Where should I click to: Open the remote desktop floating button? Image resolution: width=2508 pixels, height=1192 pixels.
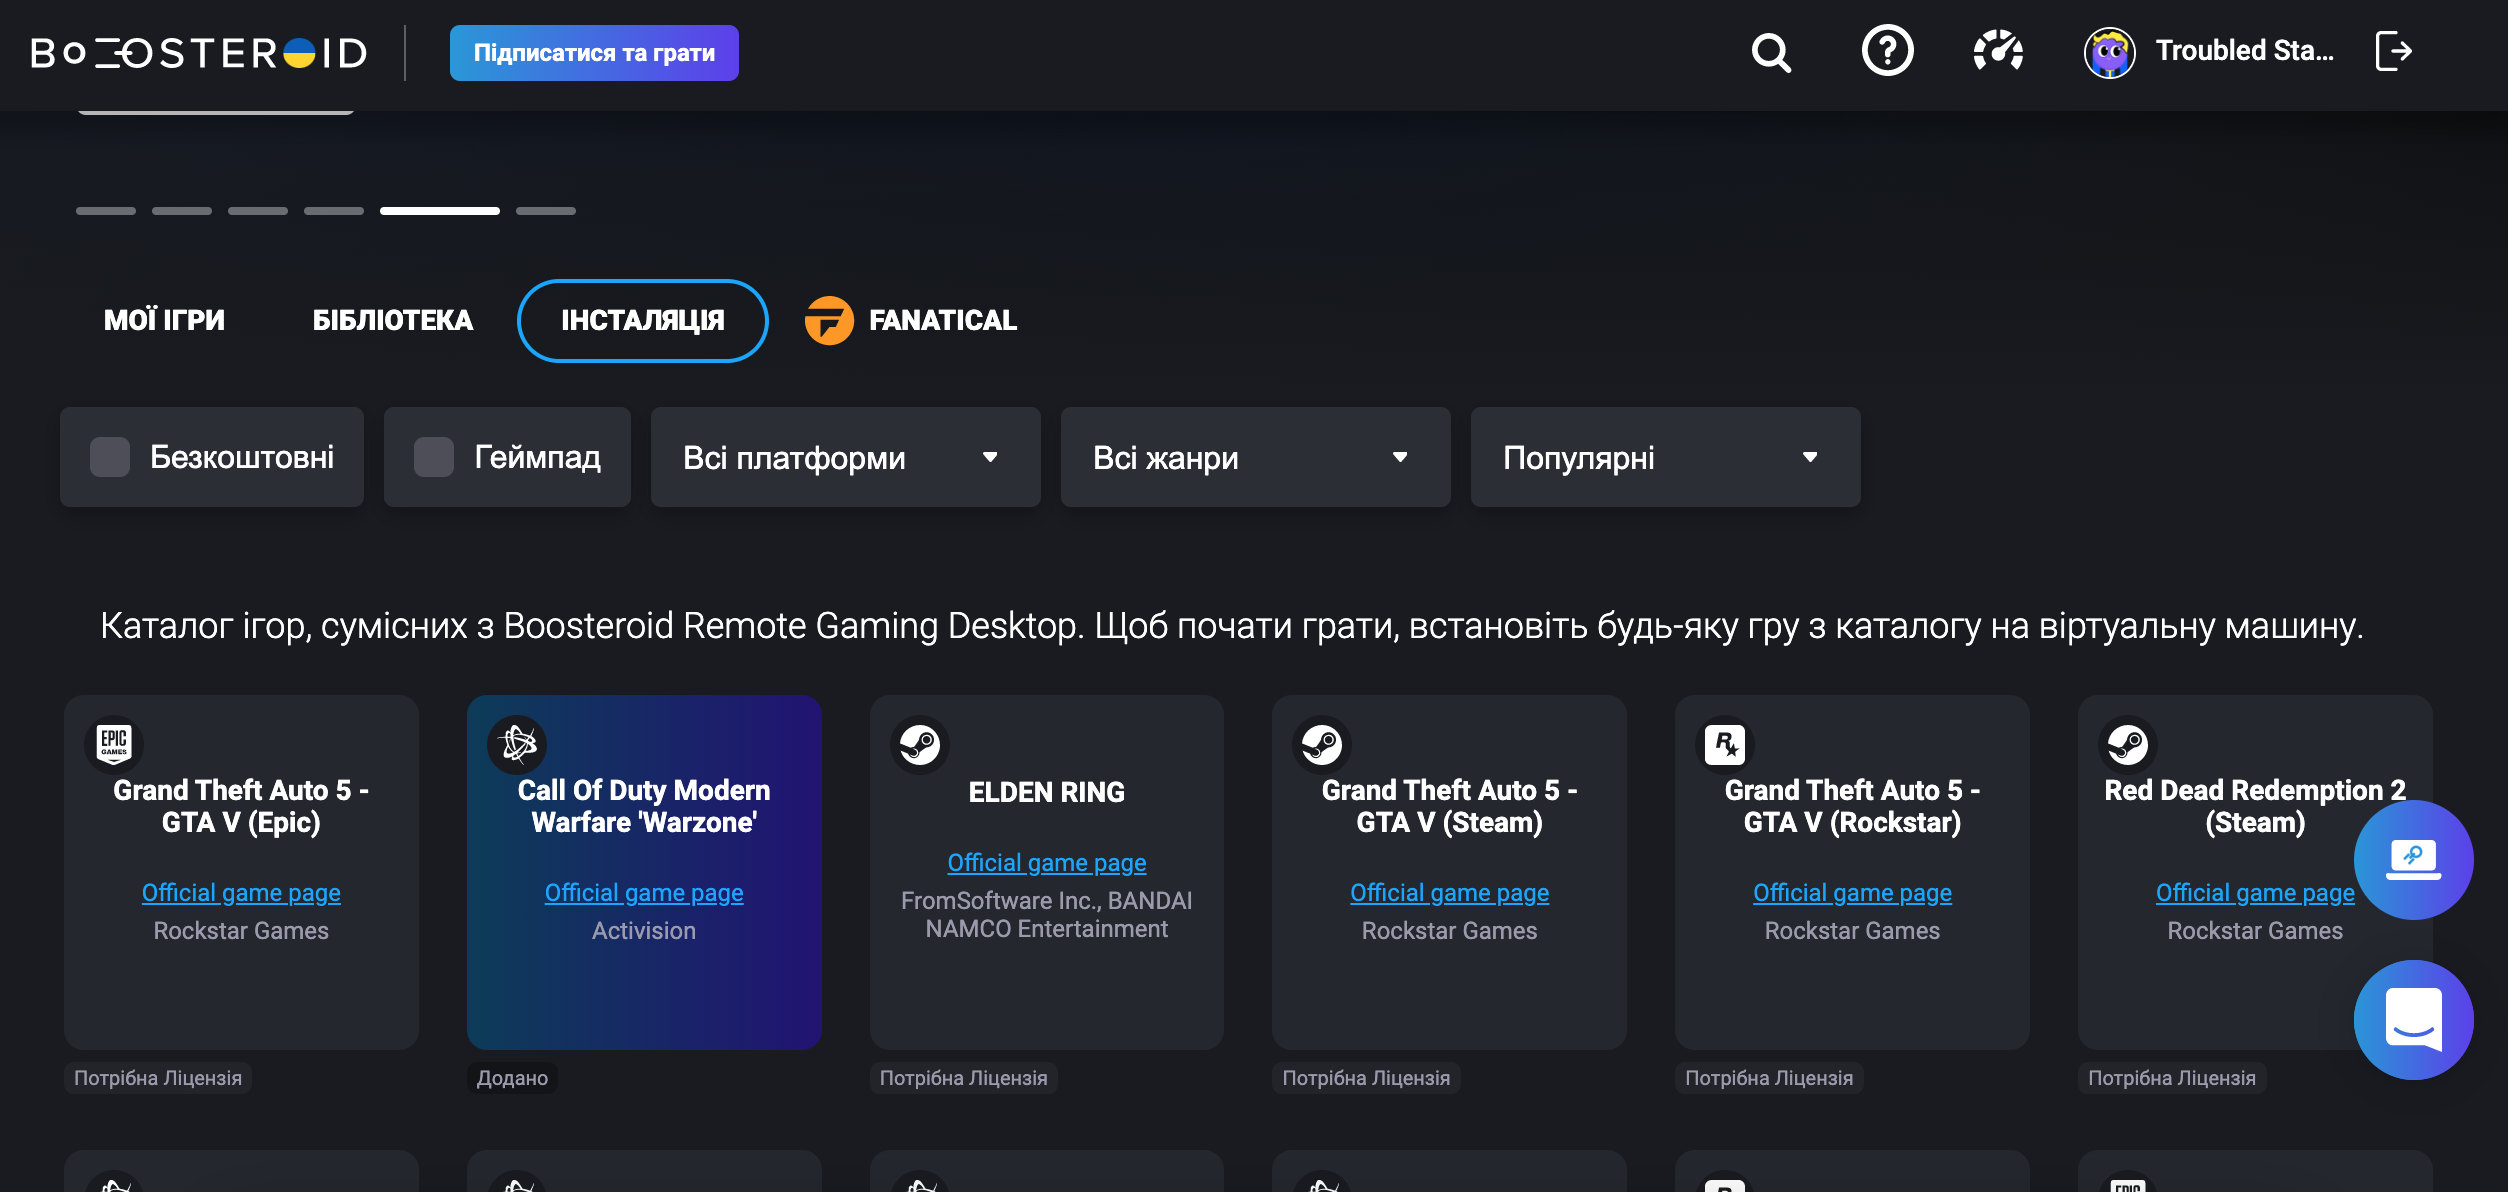coord(2413,860)
